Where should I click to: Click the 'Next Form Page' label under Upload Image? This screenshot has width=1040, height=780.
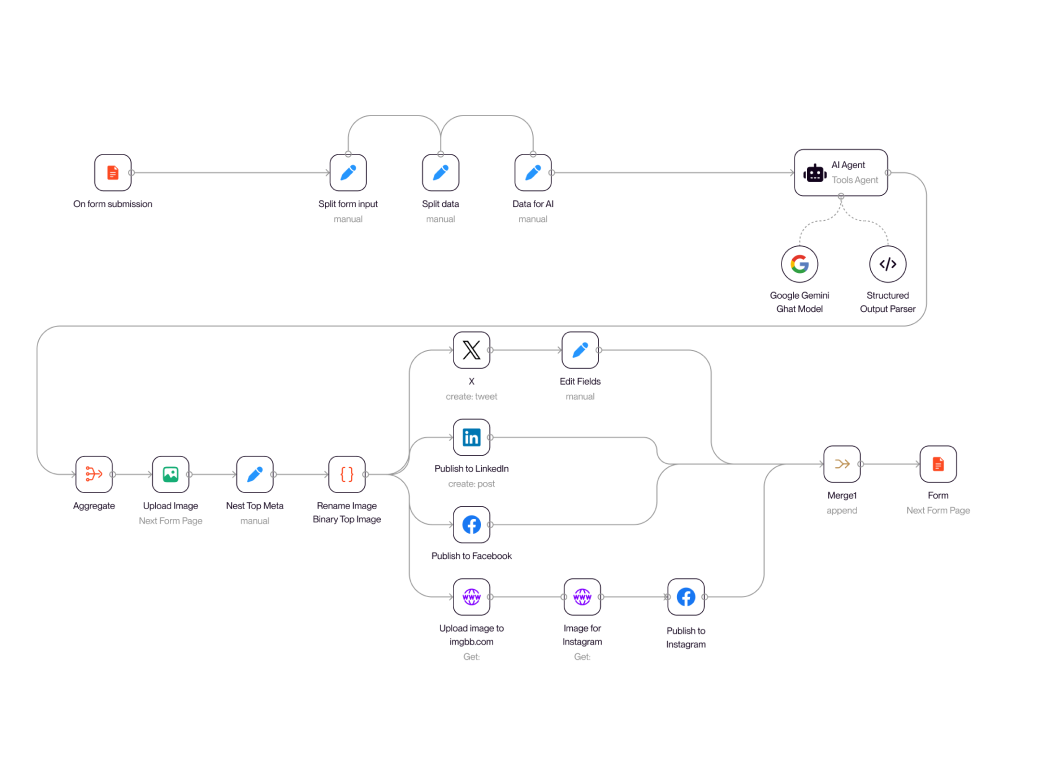tap(170, 521)
